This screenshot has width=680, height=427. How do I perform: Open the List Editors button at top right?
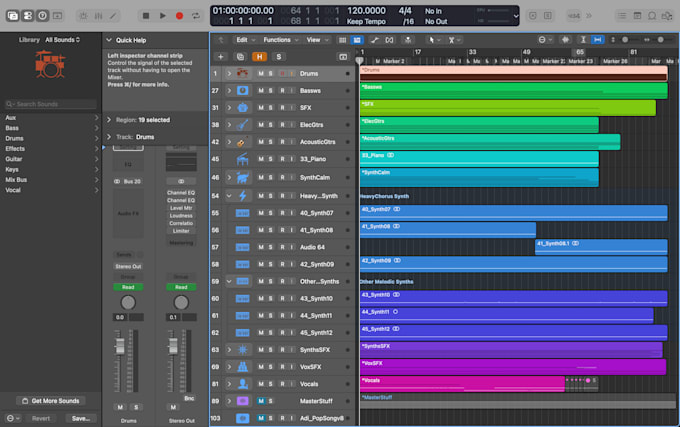pos(622,16)
